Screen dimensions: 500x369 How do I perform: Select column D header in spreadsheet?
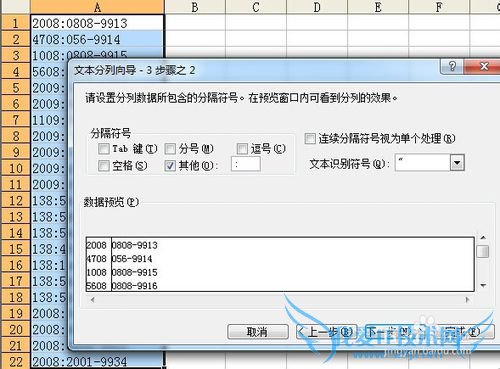tap(317, 7)
